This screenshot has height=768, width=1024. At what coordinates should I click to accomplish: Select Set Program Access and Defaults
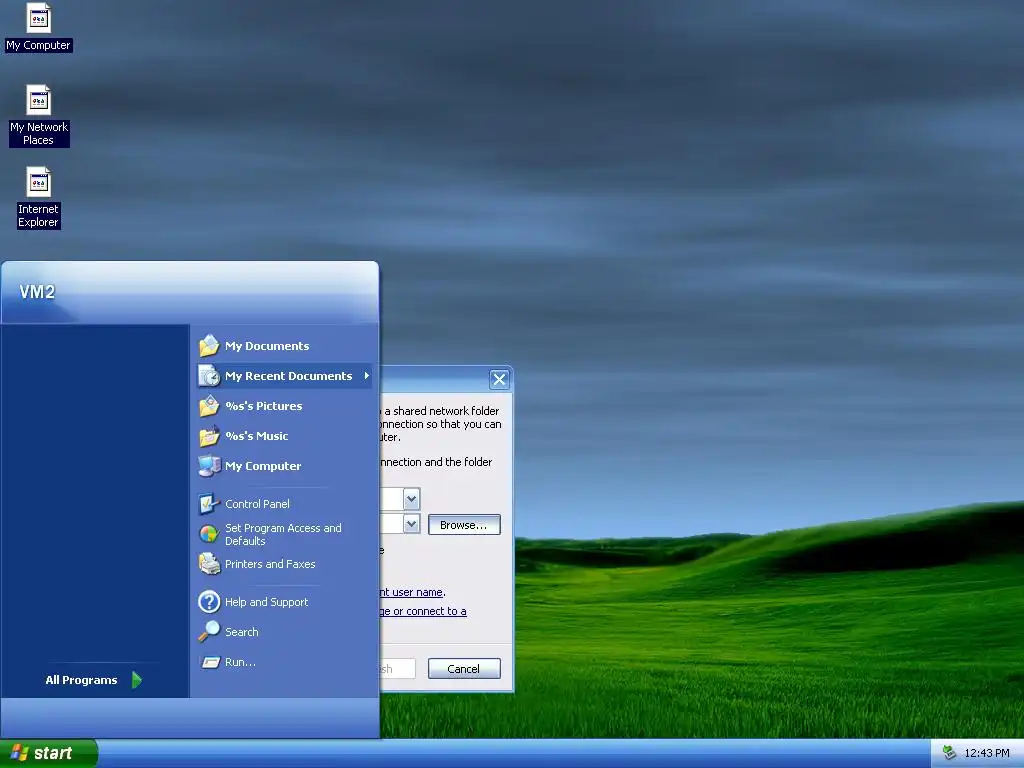pyautogui.click(x=284, y=534)
